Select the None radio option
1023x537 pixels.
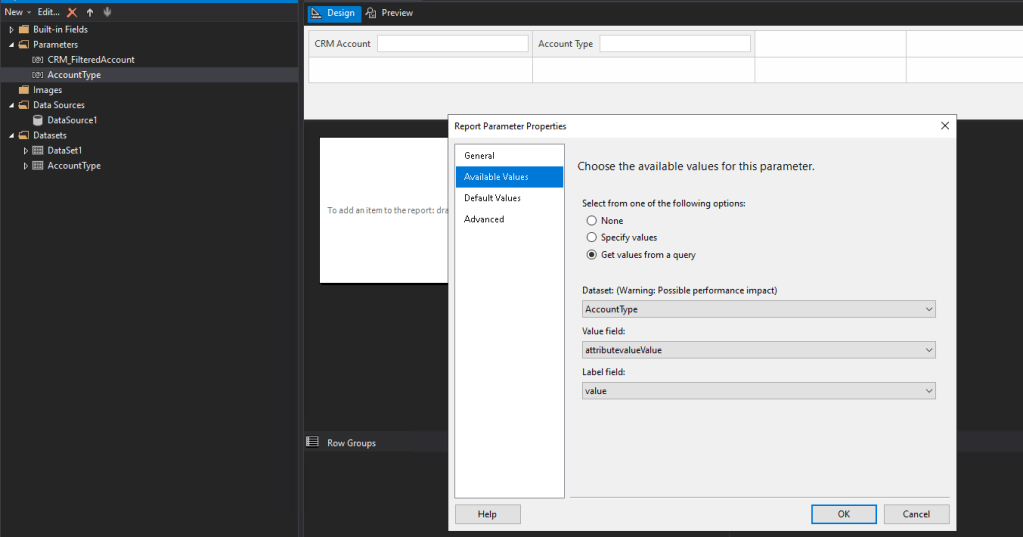(592, 221)
